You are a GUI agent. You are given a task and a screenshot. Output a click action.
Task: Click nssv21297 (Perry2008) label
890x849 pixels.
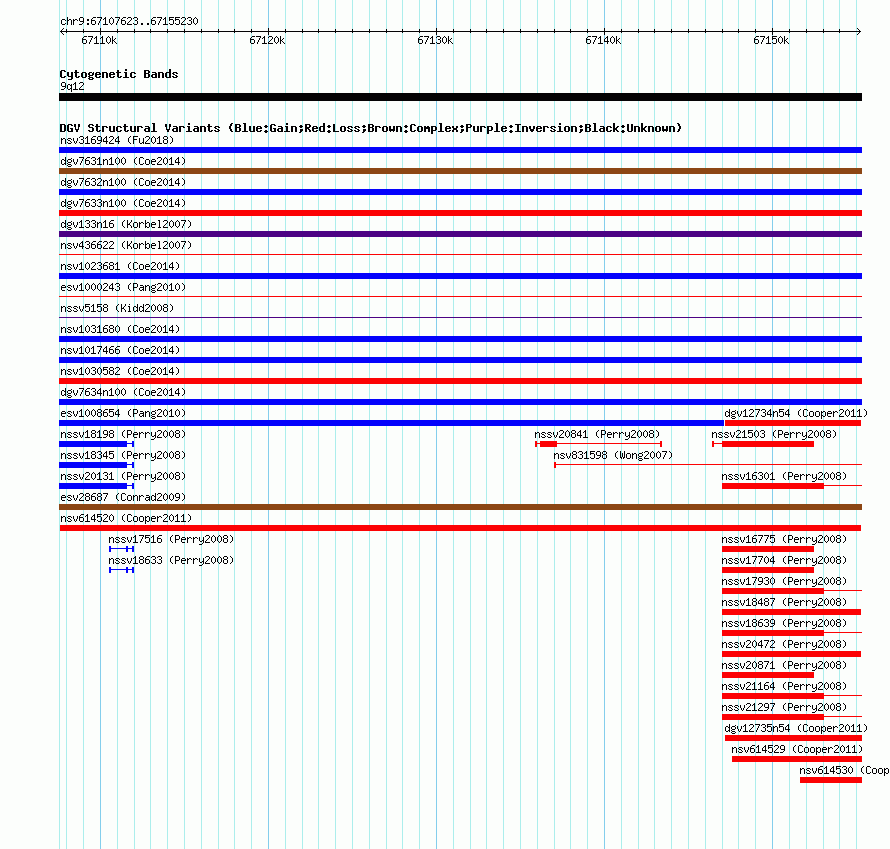[784, 707]
